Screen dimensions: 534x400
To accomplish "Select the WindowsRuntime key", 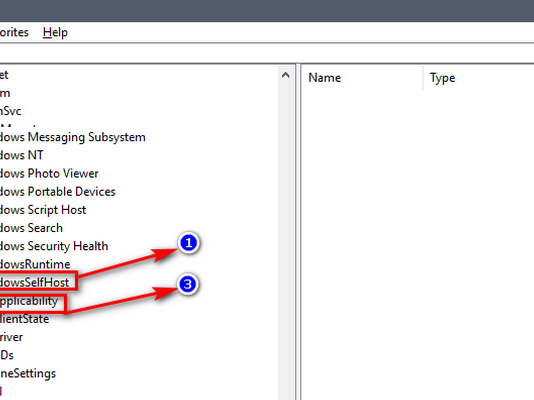I will pos(35,264).
